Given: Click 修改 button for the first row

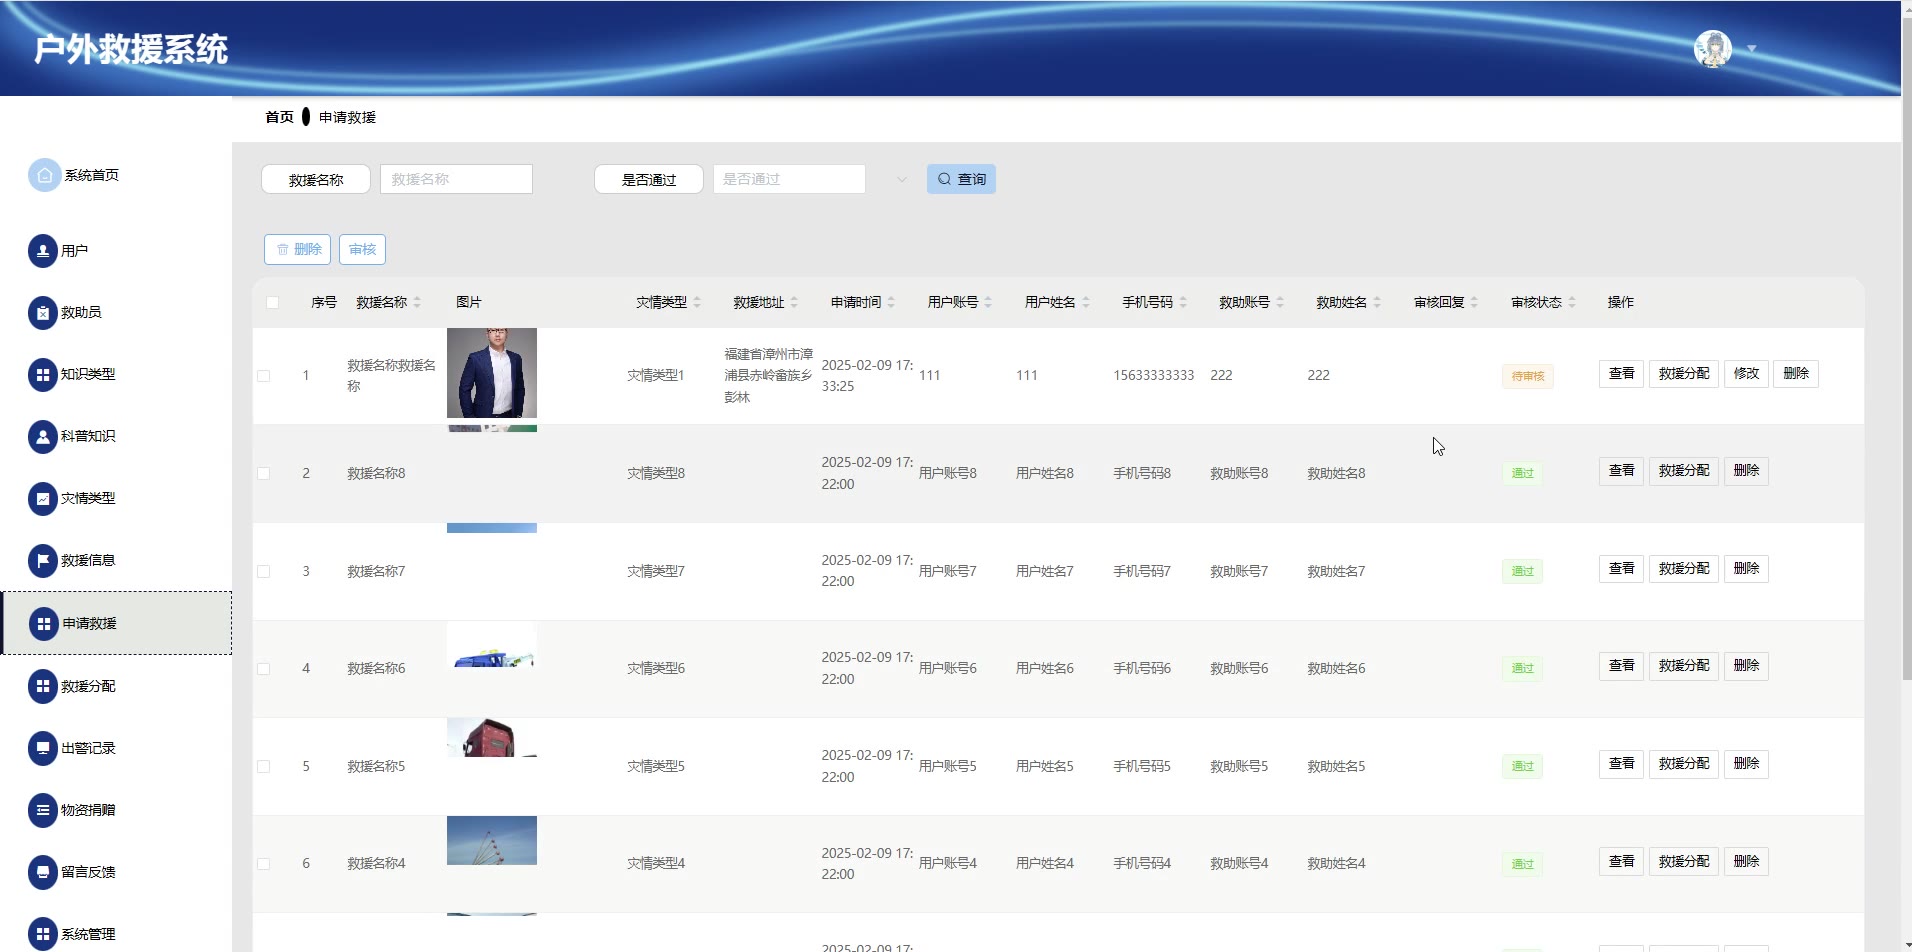Looking at the screenshot, I should click(x=1746, y=374).
